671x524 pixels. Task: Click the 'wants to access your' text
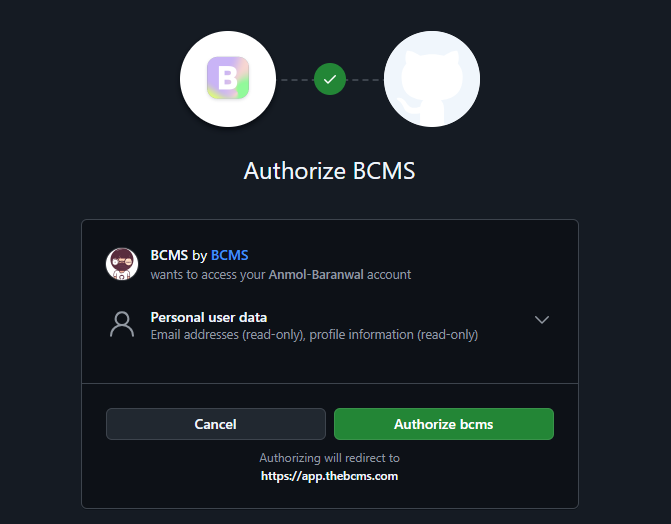coord(208,274)
